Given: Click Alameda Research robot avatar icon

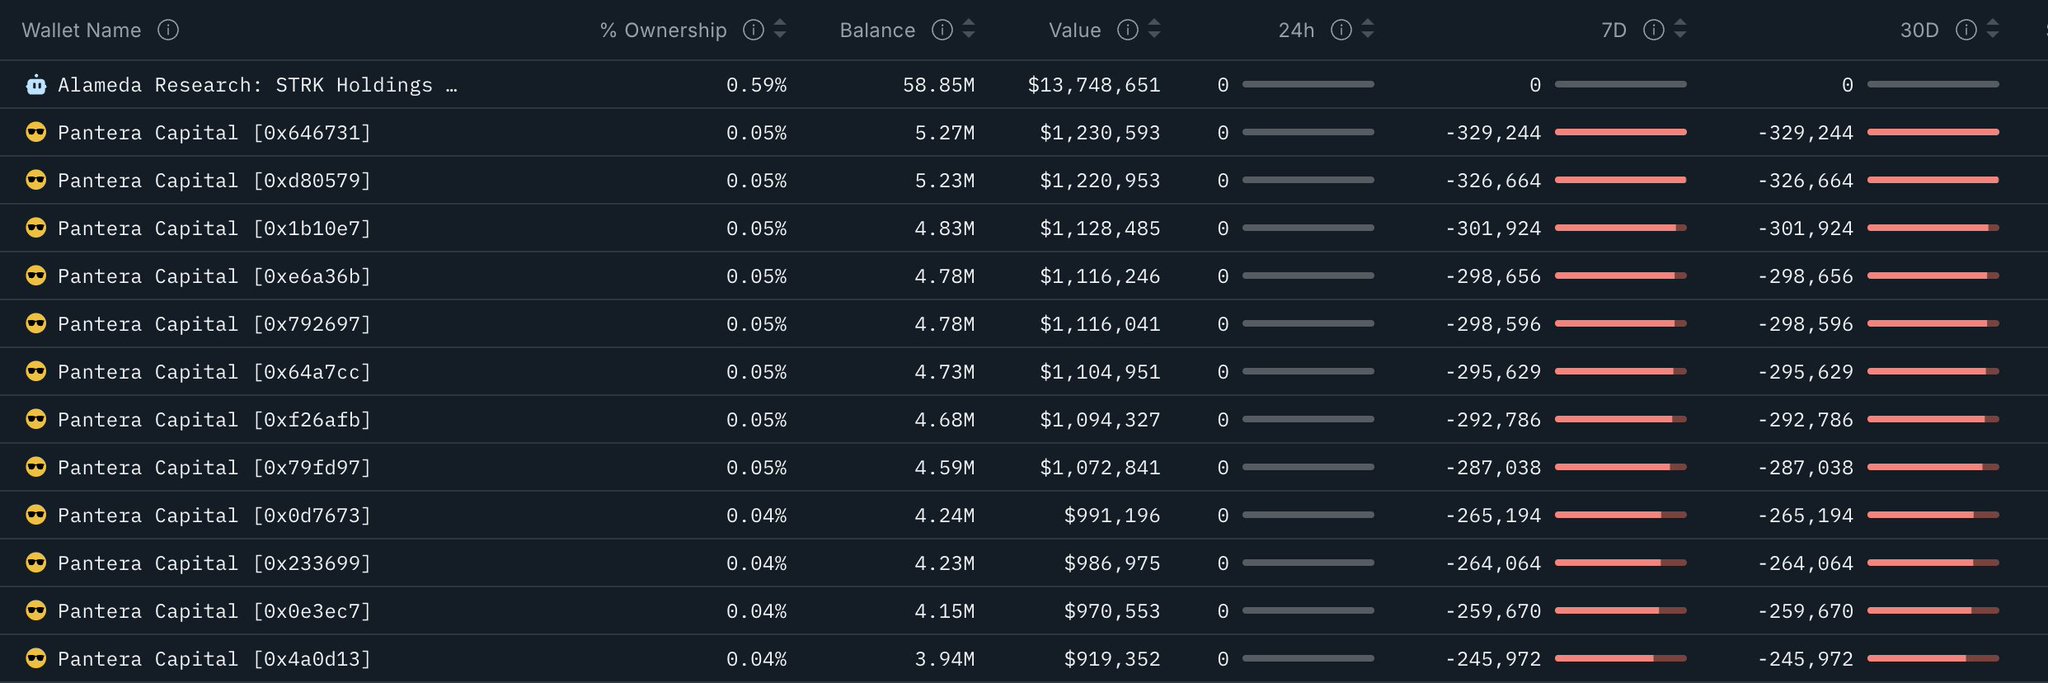Looking at the screenshot, I should click(x=36, y=85).
